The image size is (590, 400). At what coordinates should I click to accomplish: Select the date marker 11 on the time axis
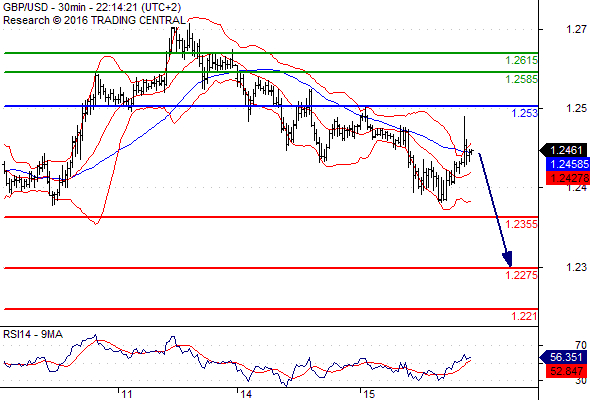(127, 394)
